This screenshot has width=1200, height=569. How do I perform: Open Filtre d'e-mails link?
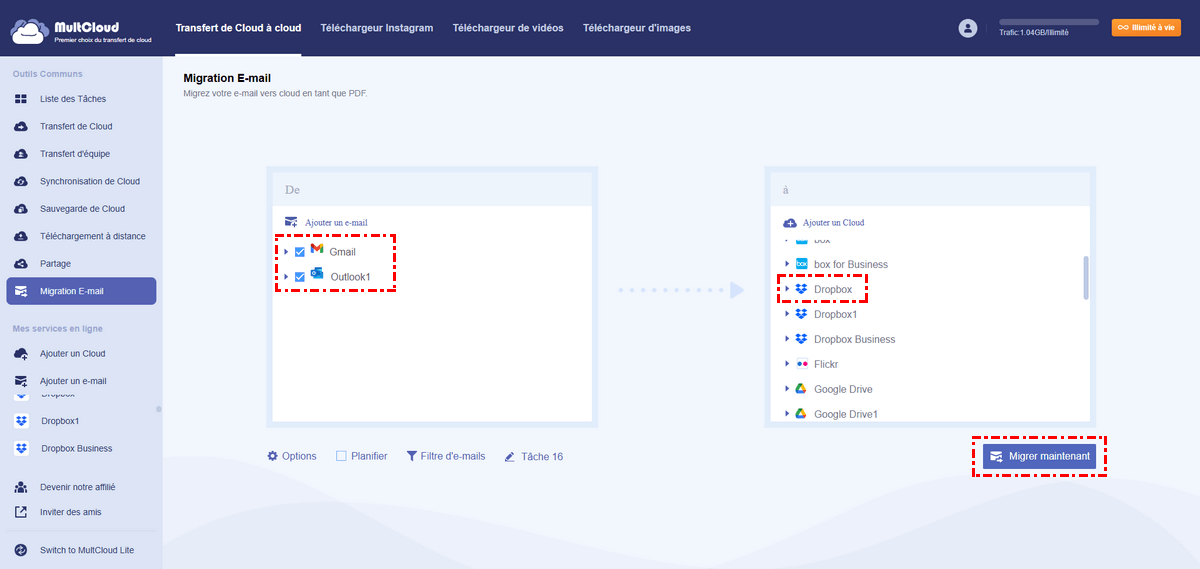[446, 456]
